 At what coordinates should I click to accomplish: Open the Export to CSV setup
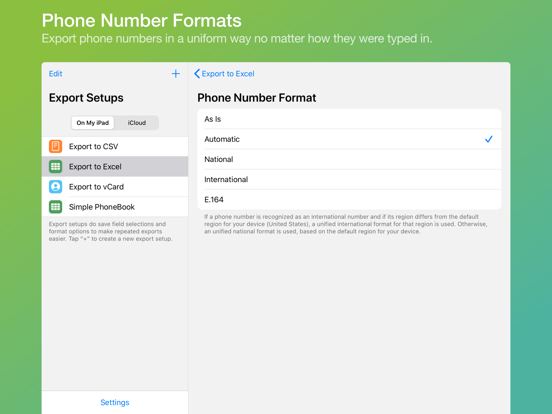coord(115,146)
